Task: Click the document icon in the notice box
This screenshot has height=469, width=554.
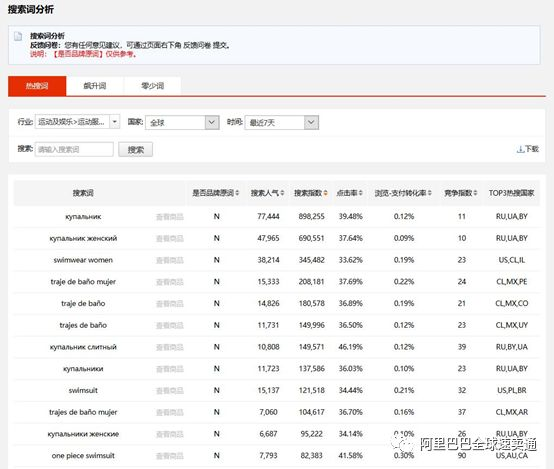Action: tap(18, 36)
